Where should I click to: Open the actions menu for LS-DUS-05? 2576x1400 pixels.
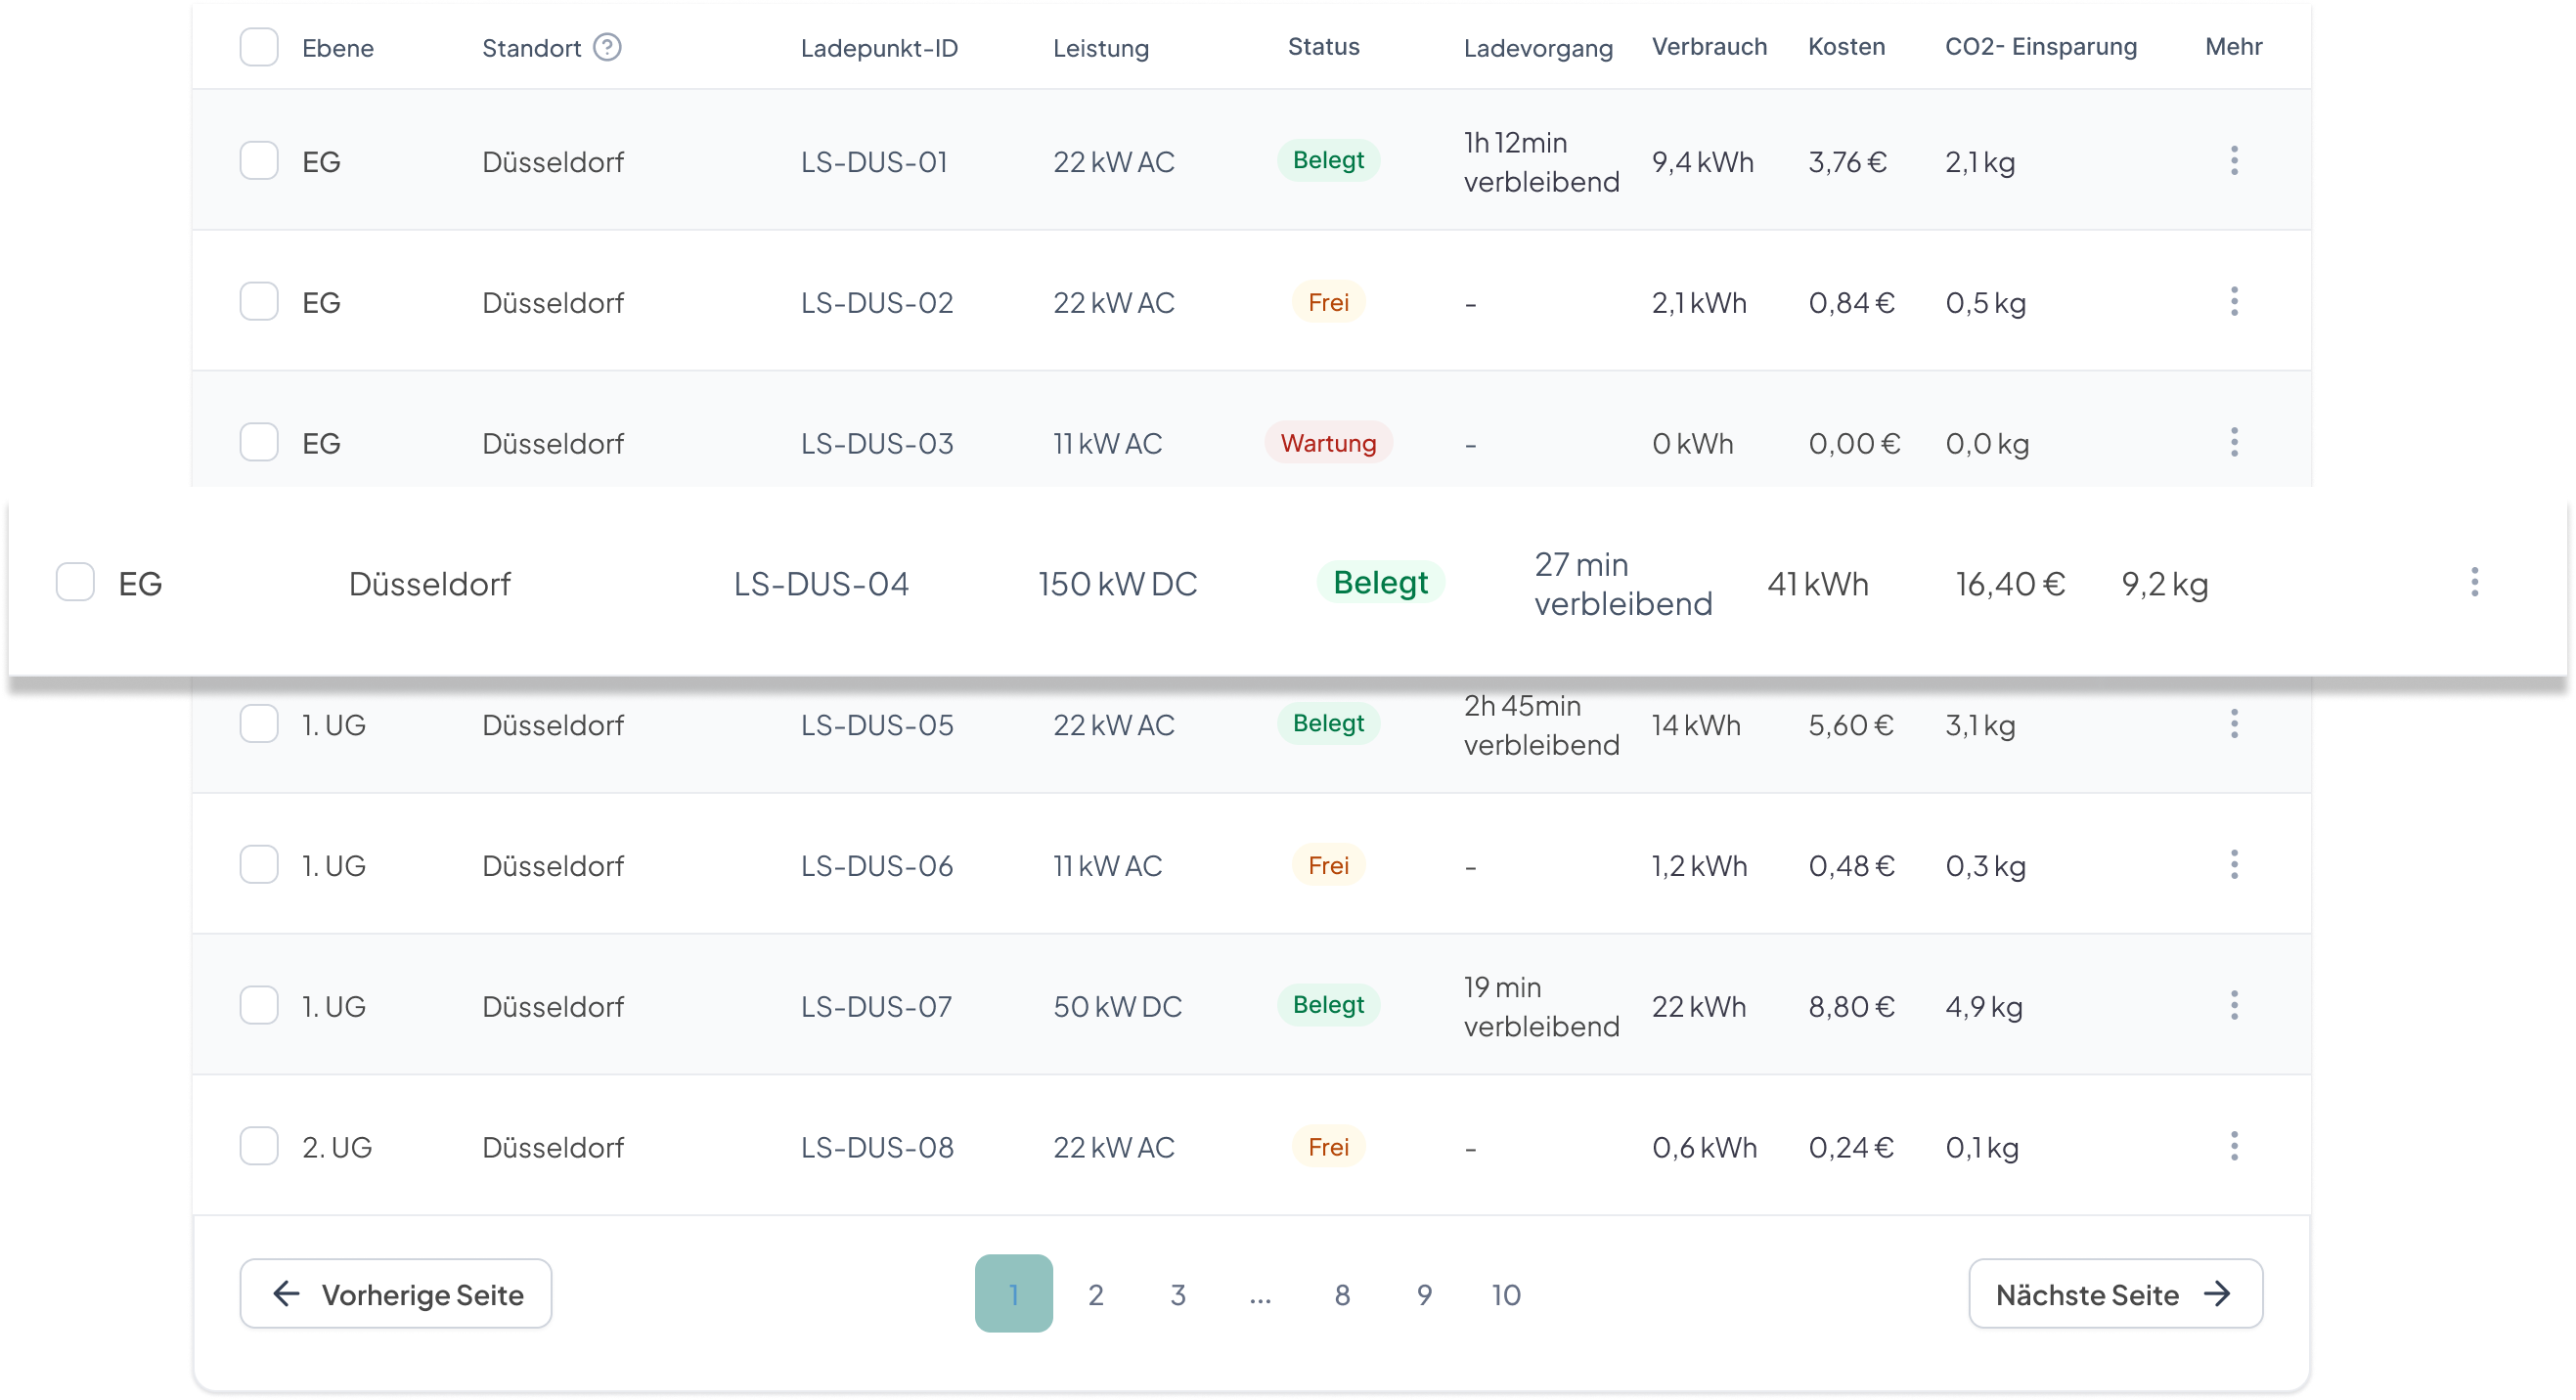click(x=2233, y=723)
